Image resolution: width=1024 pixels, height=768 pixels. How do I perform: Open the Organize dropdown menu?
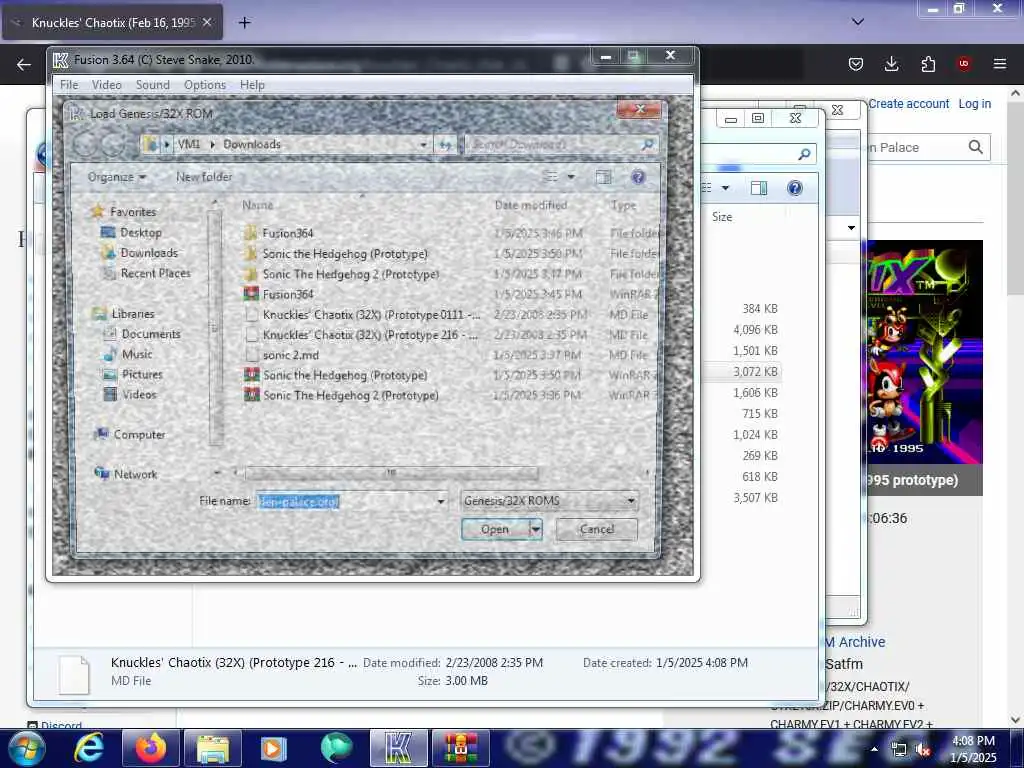117,177
